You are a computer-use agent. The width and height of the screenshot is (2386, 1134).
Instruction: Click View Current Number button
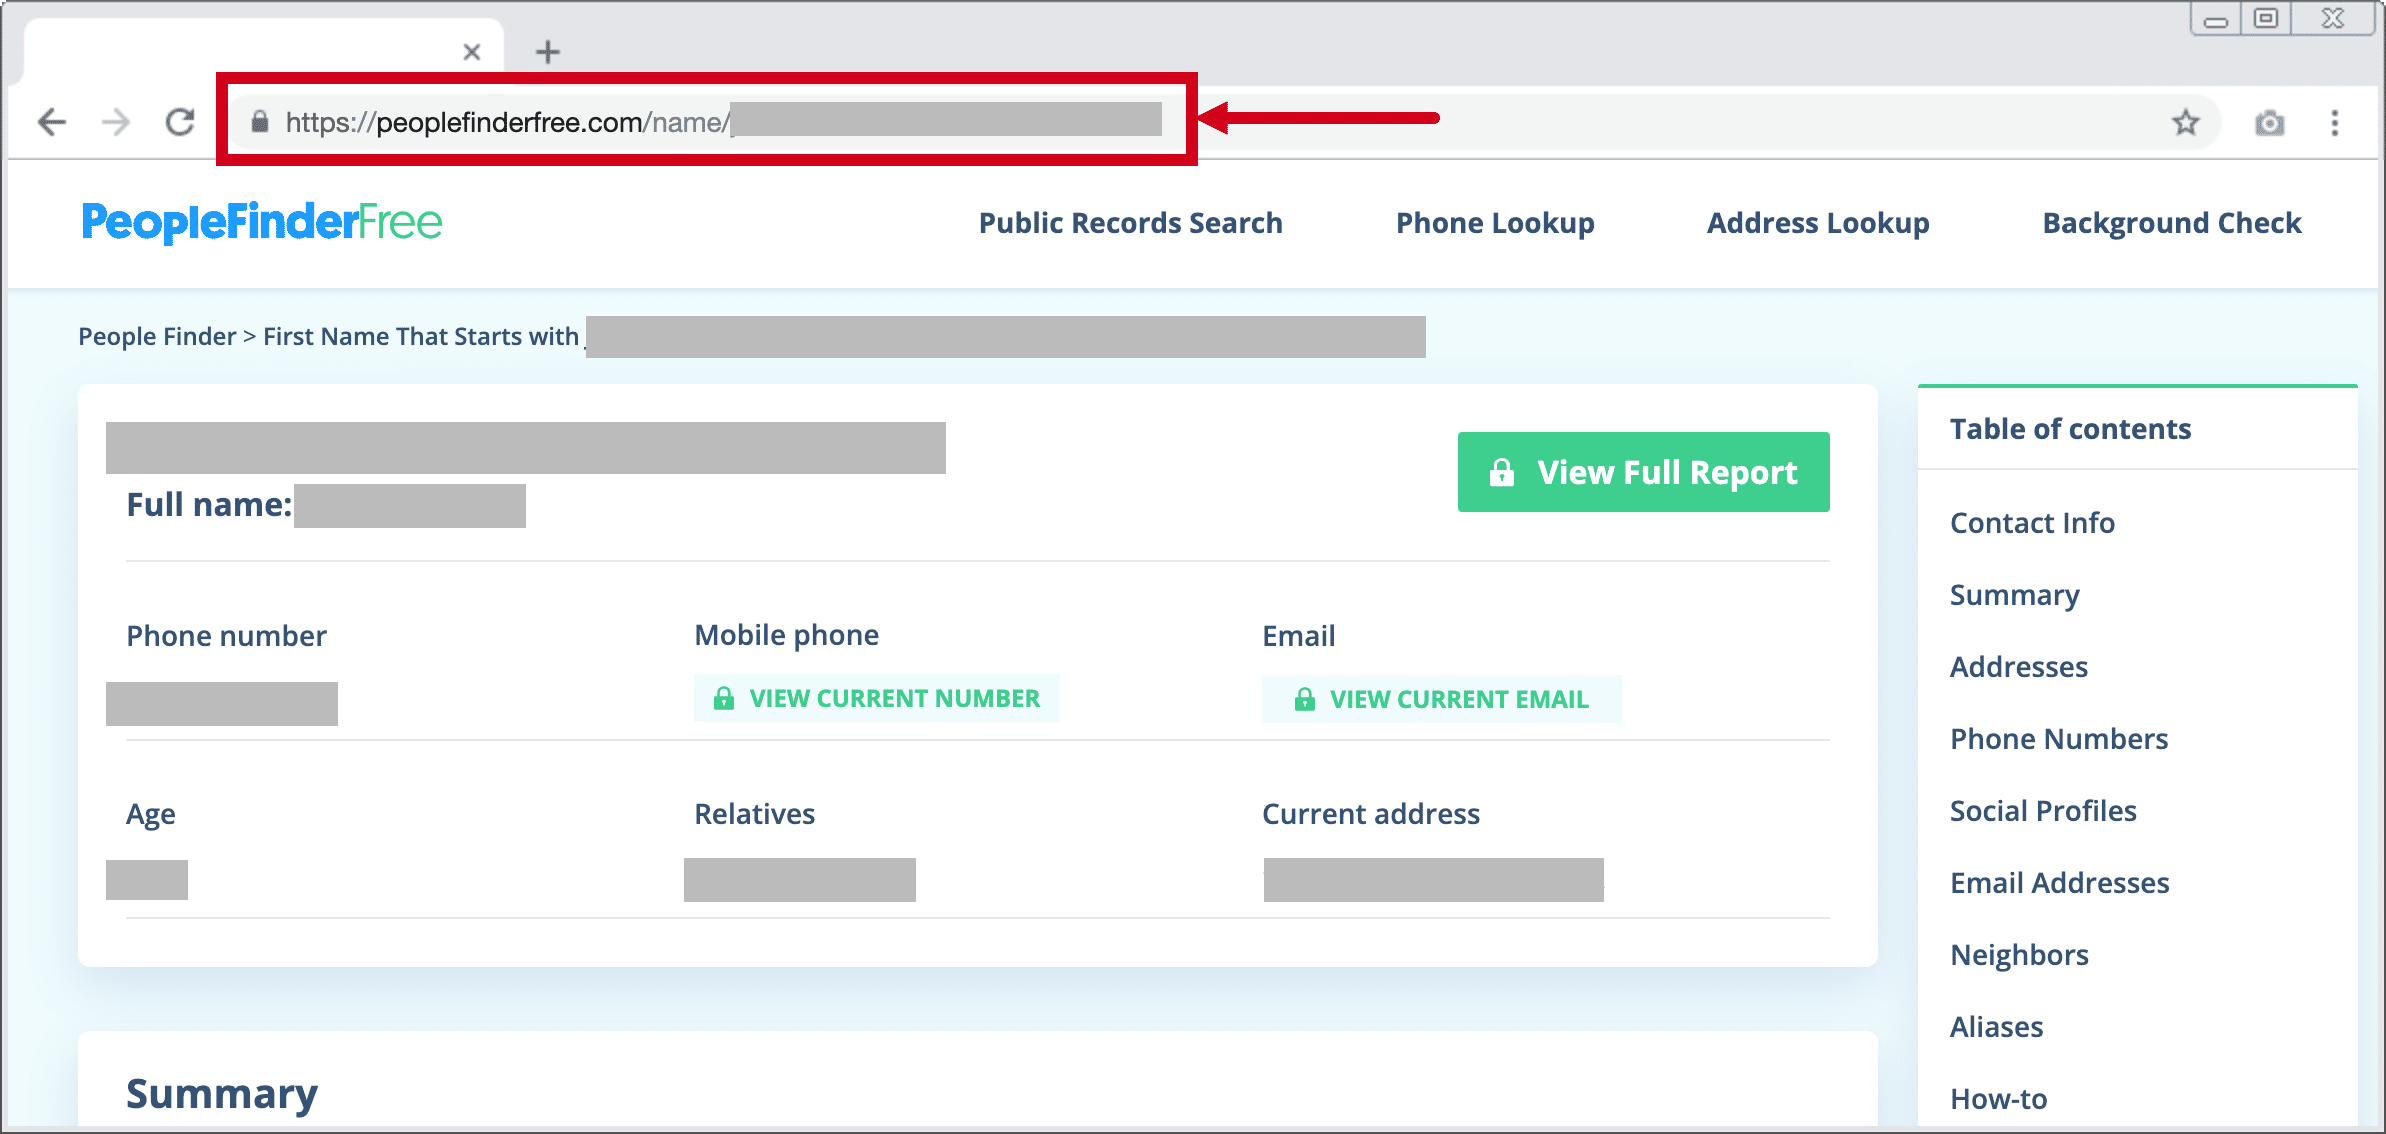coord(877,698)
